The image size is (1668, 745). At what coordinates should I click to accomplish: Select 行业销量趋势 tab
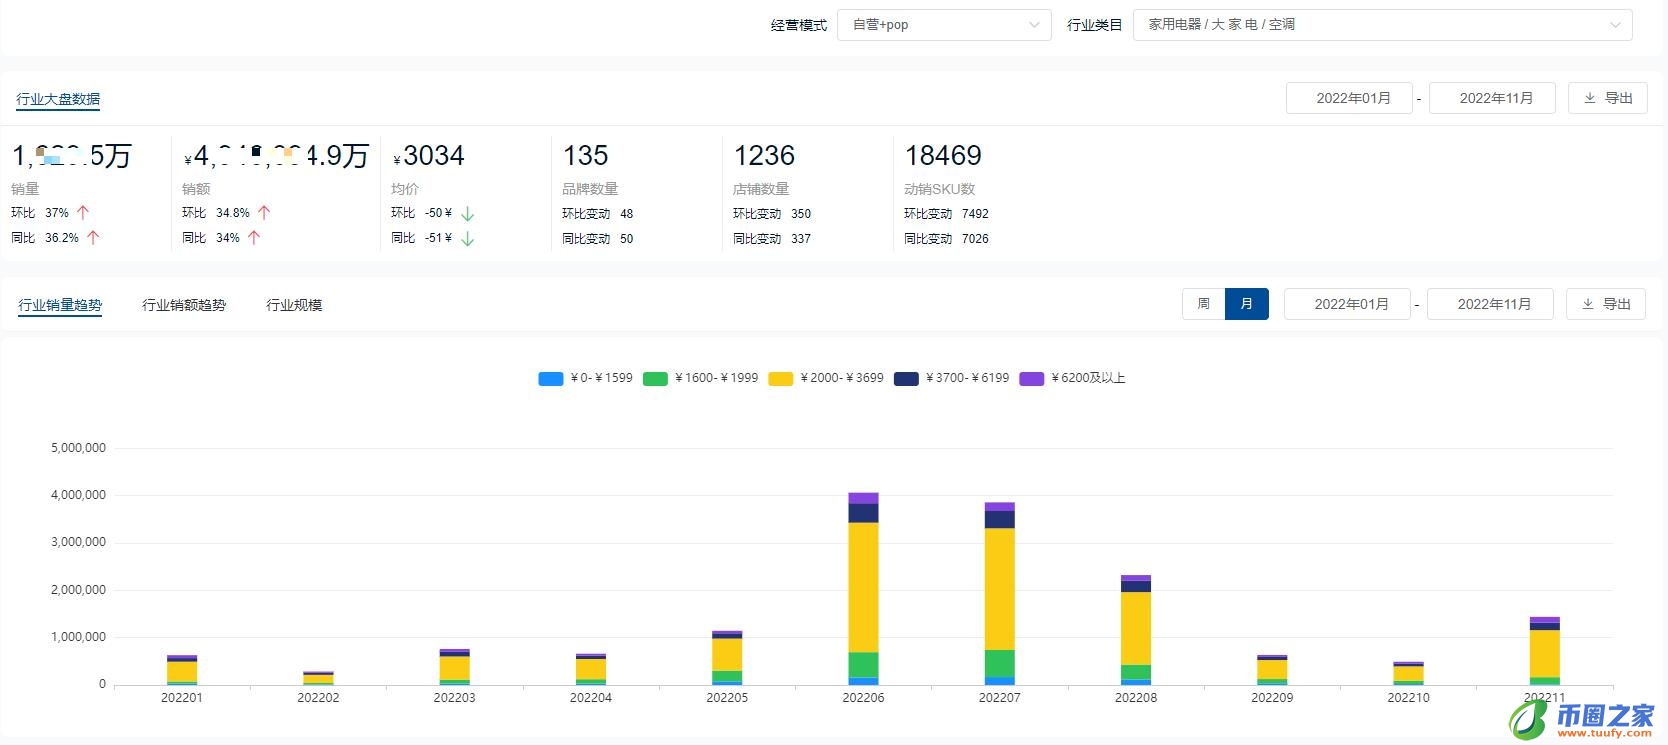[60, 305]
